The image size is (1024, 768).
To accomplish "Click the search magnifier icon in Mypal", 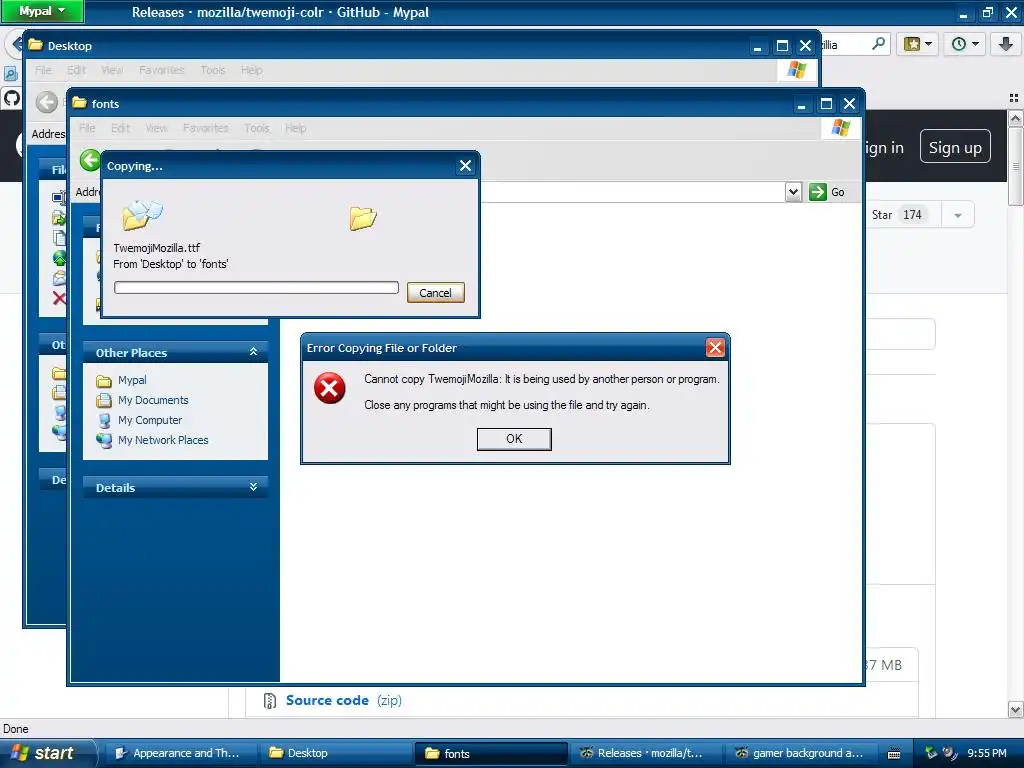I will 878,44.
